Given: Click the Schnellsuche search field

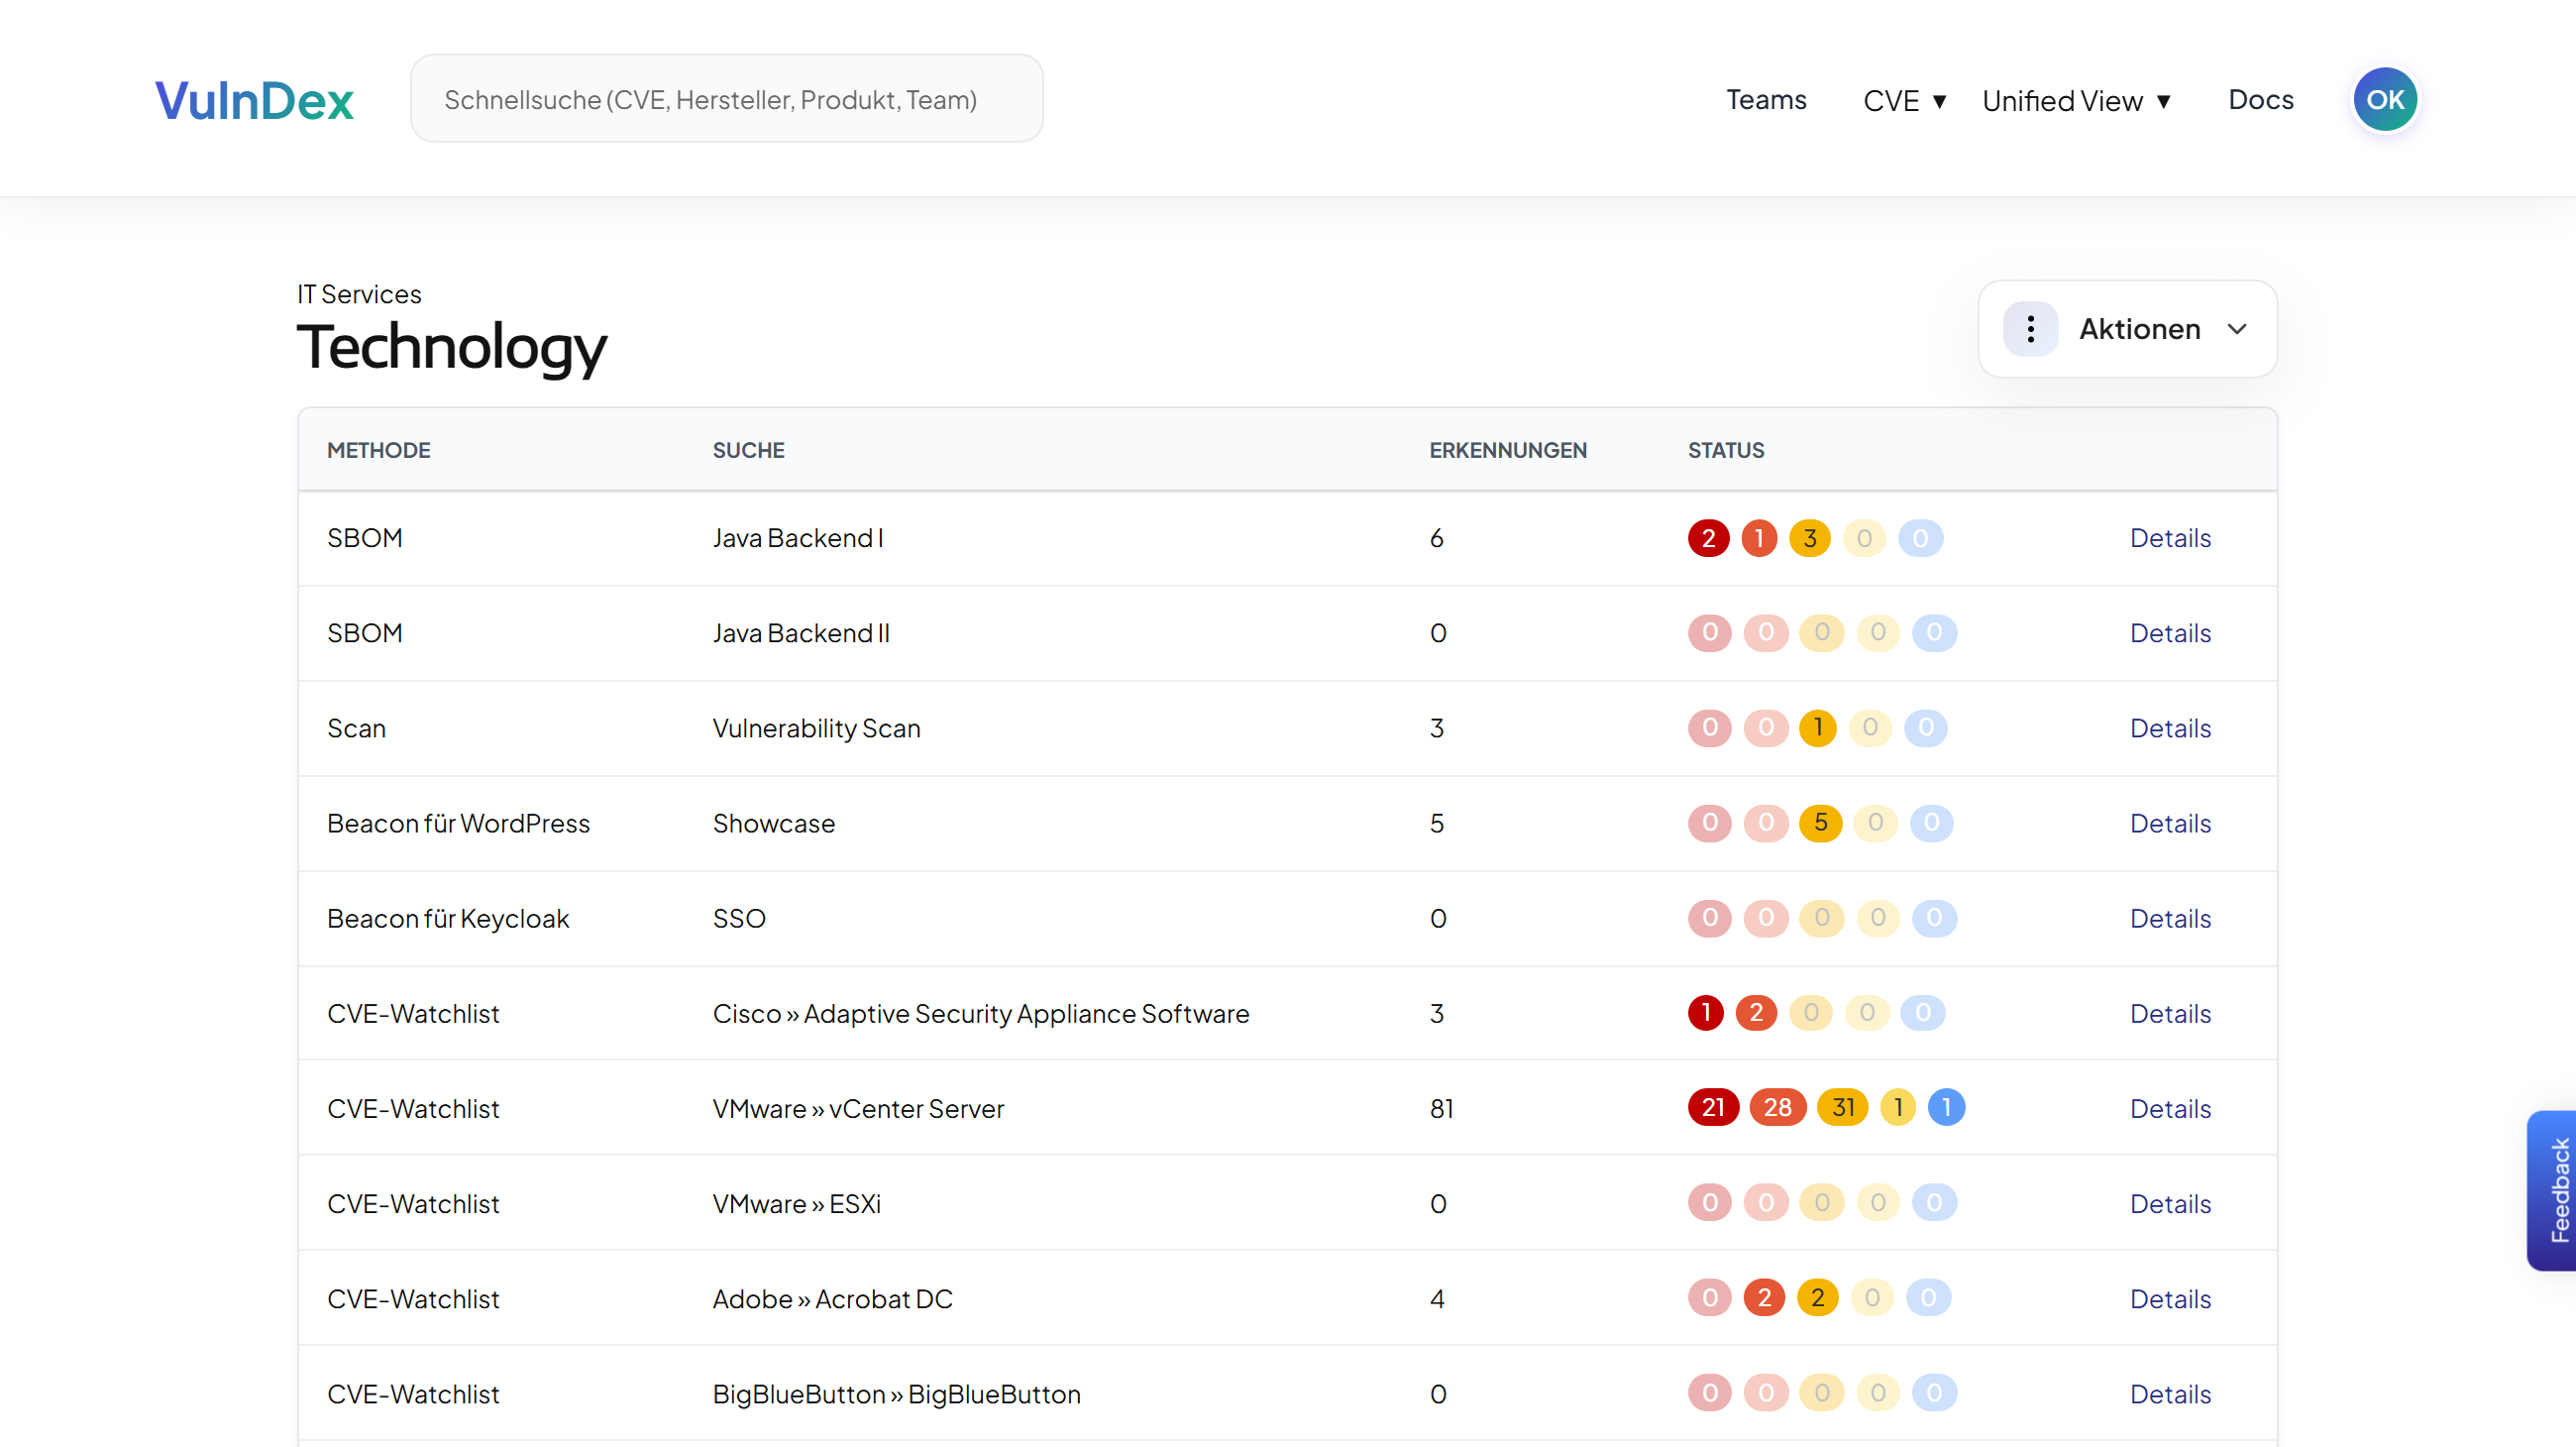Looking at the screenshot, I should tap(727, 98).
